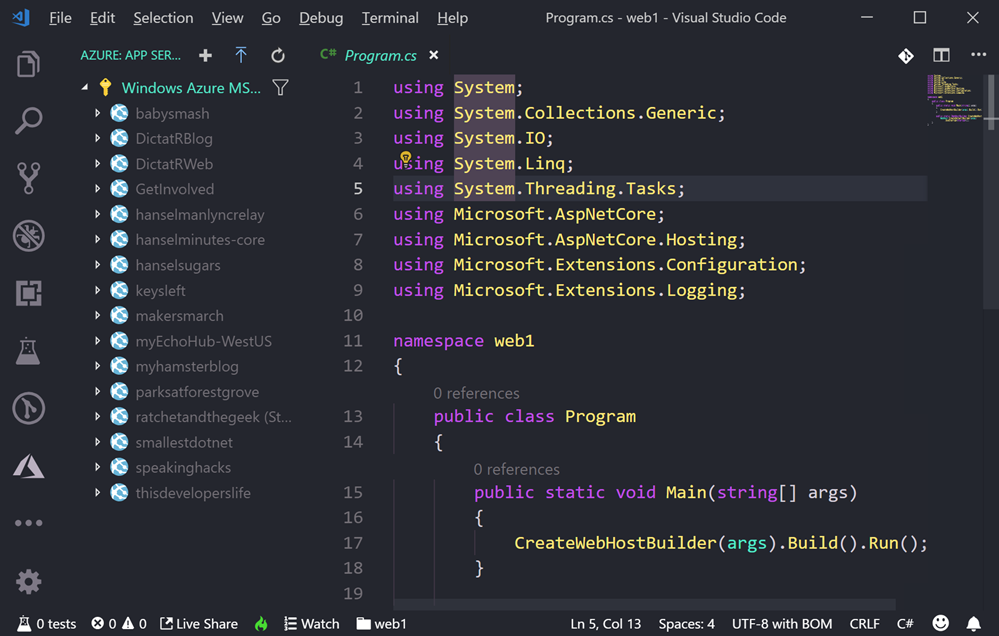Screen dimensions: 999x636
Task: Change end of line sequence CRLF
Action: point(864,624)
